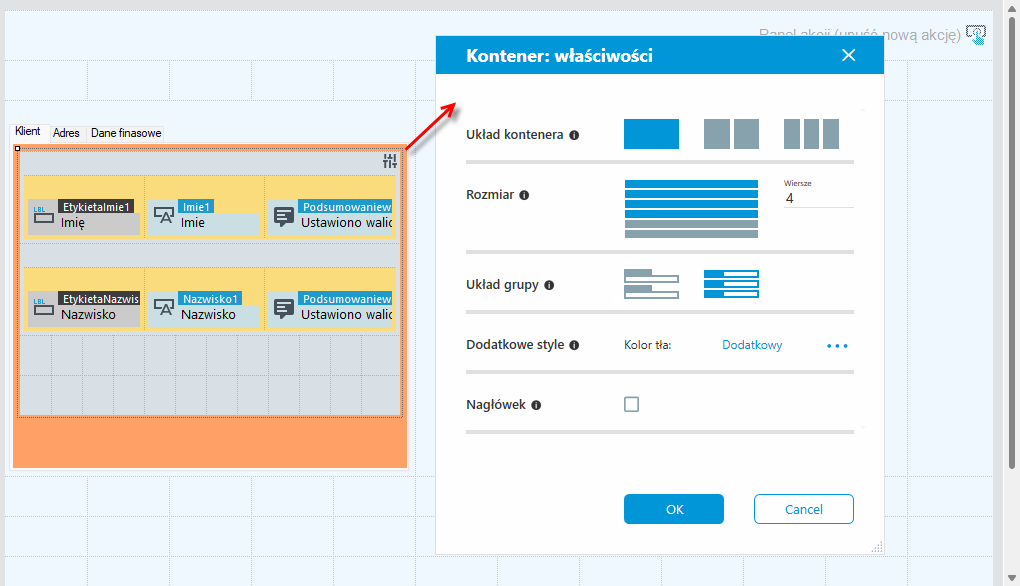Open info icon beside Układ grupy
Viewport: 1020px width, 586px height.
549,285
